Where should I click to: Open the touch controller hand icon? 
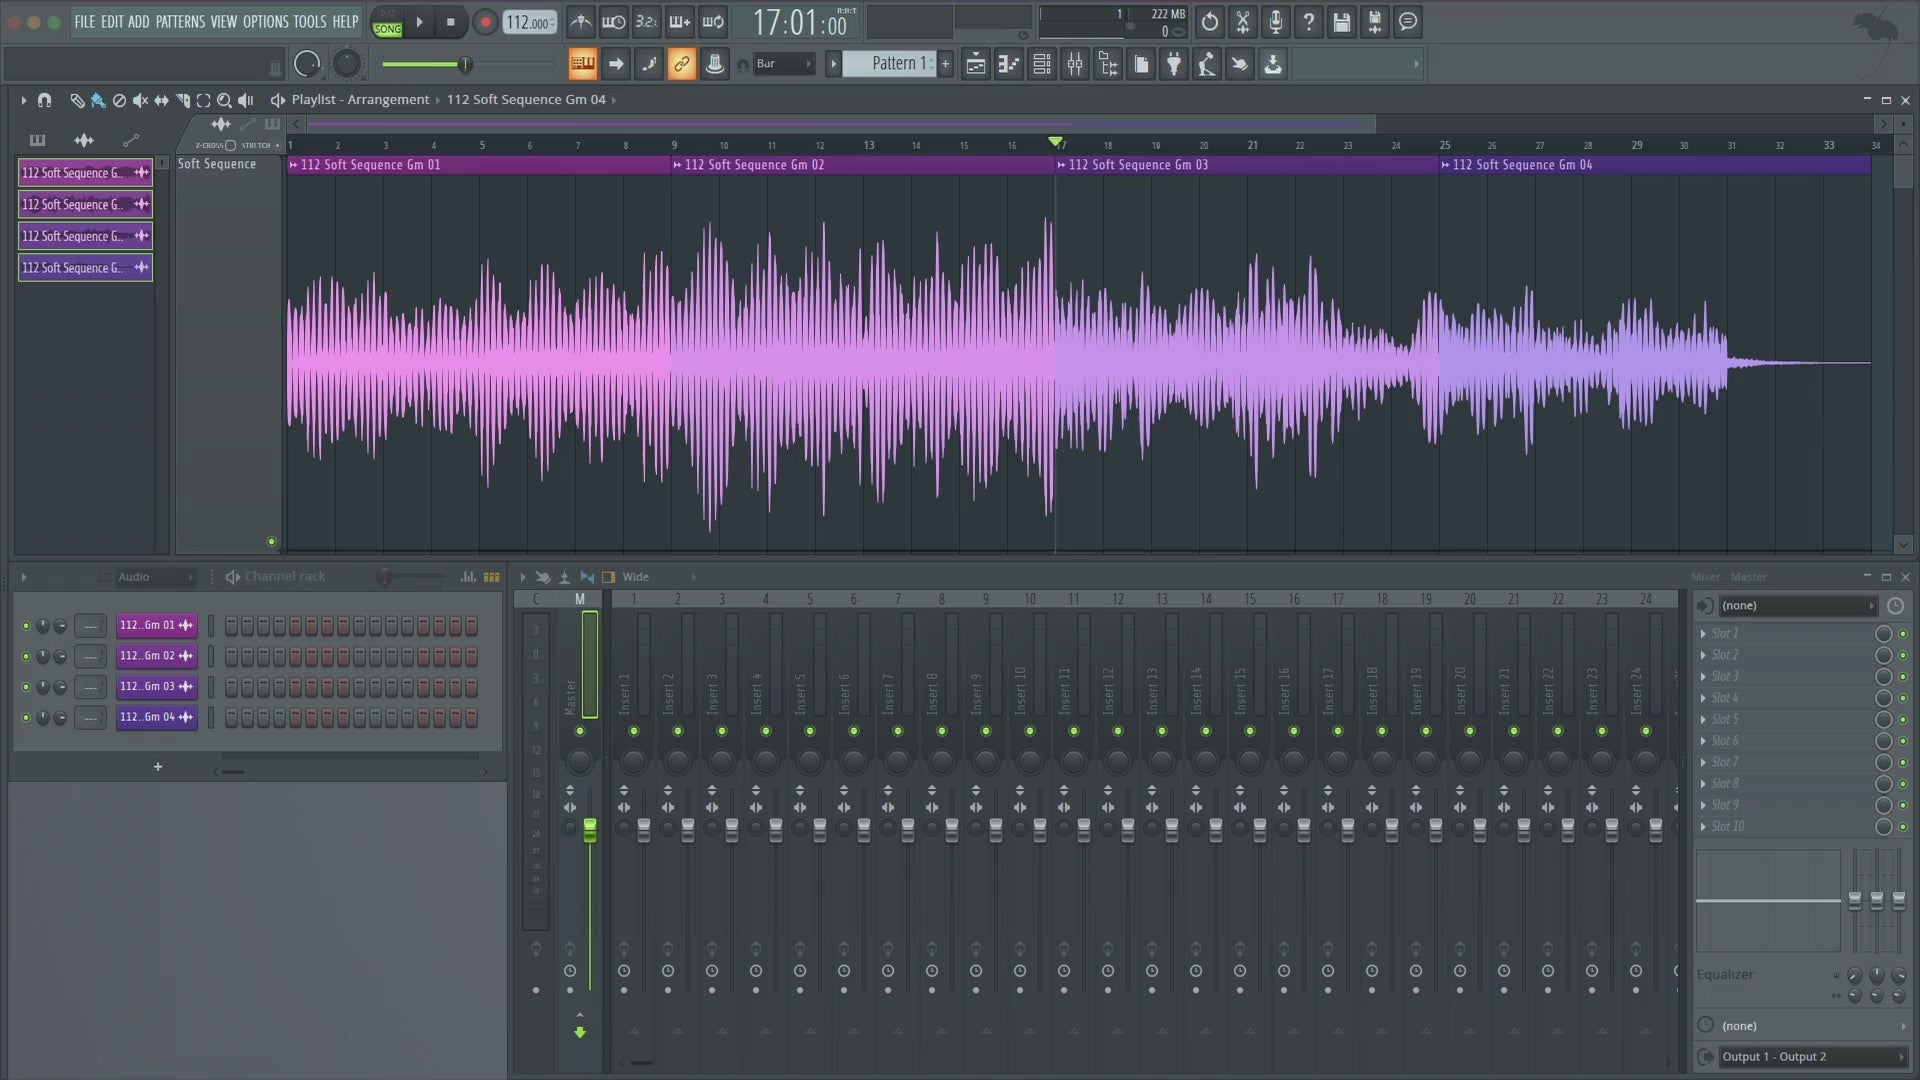point(1240,64)
